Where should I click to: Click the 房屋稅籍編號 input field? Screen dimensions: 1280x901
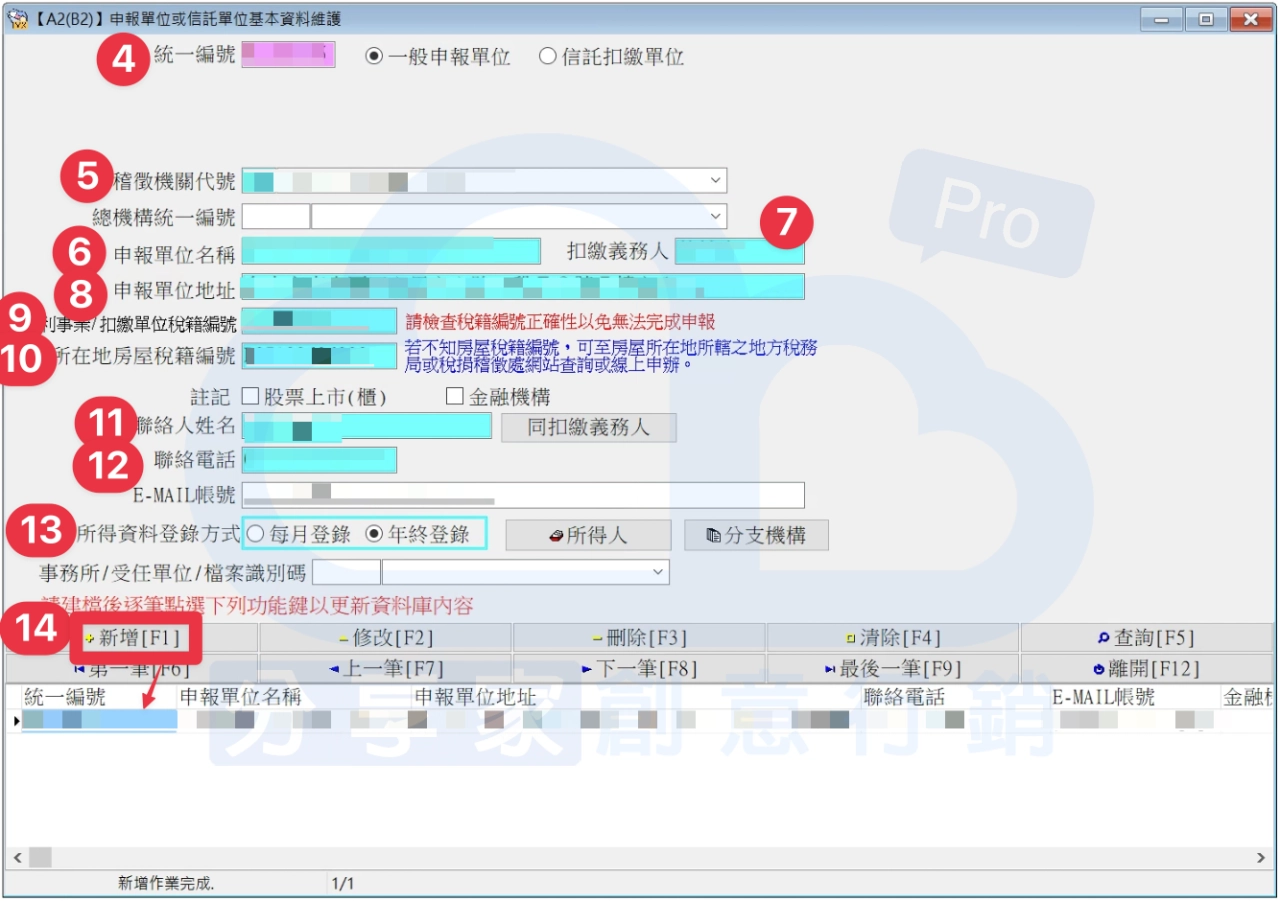click(319, 356)
